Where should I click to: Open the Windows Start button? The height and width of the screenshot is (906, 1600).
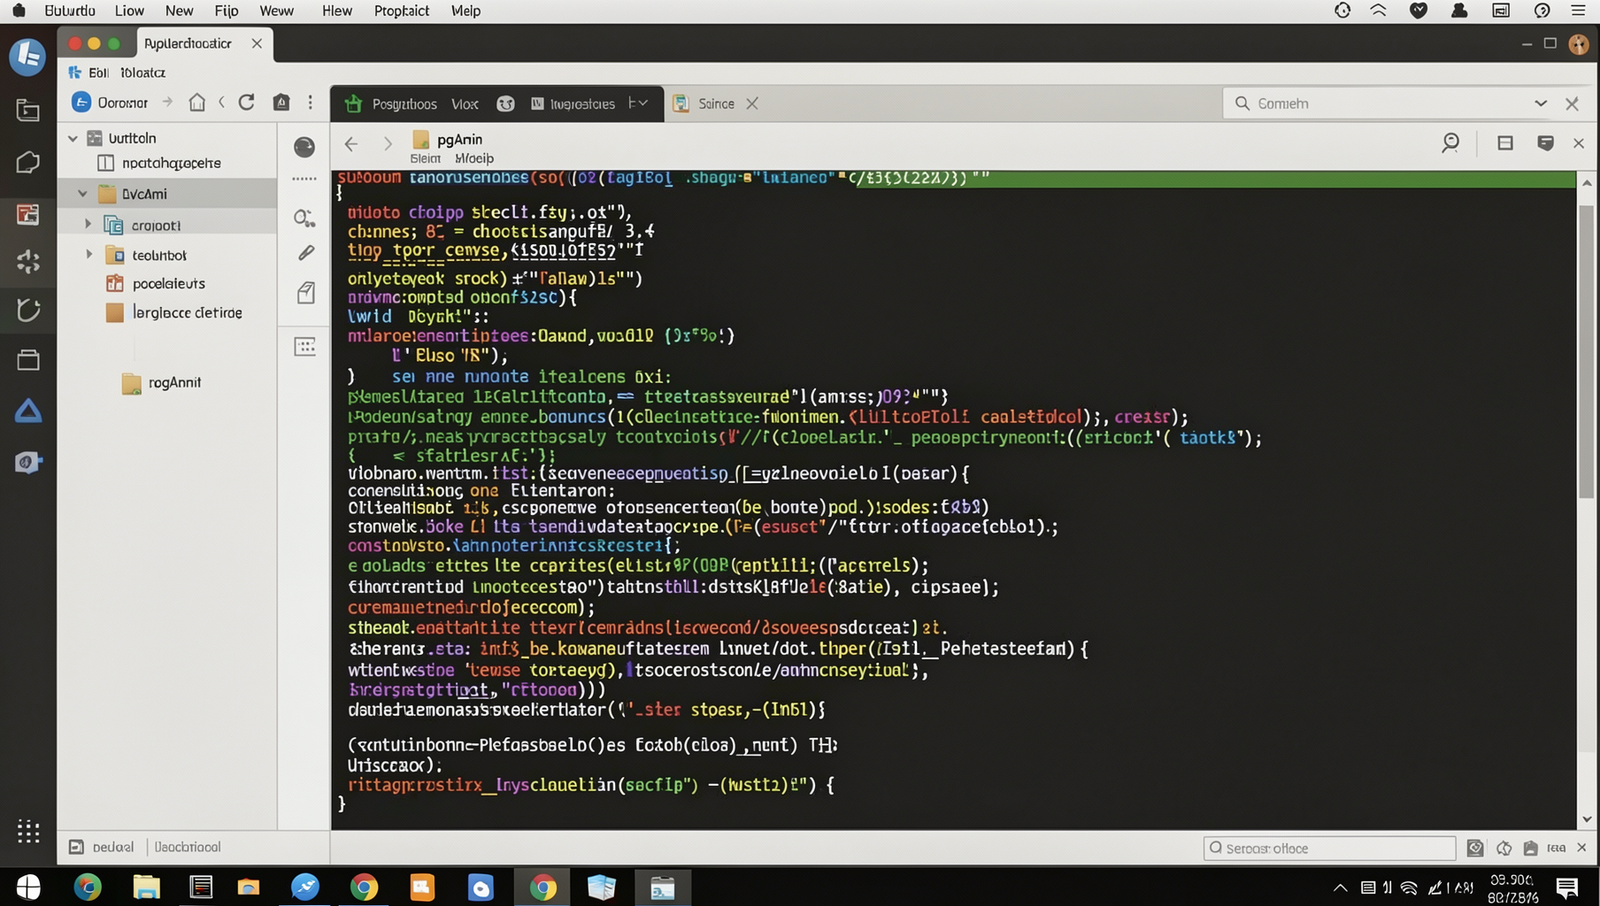click(x=28, y=887)
